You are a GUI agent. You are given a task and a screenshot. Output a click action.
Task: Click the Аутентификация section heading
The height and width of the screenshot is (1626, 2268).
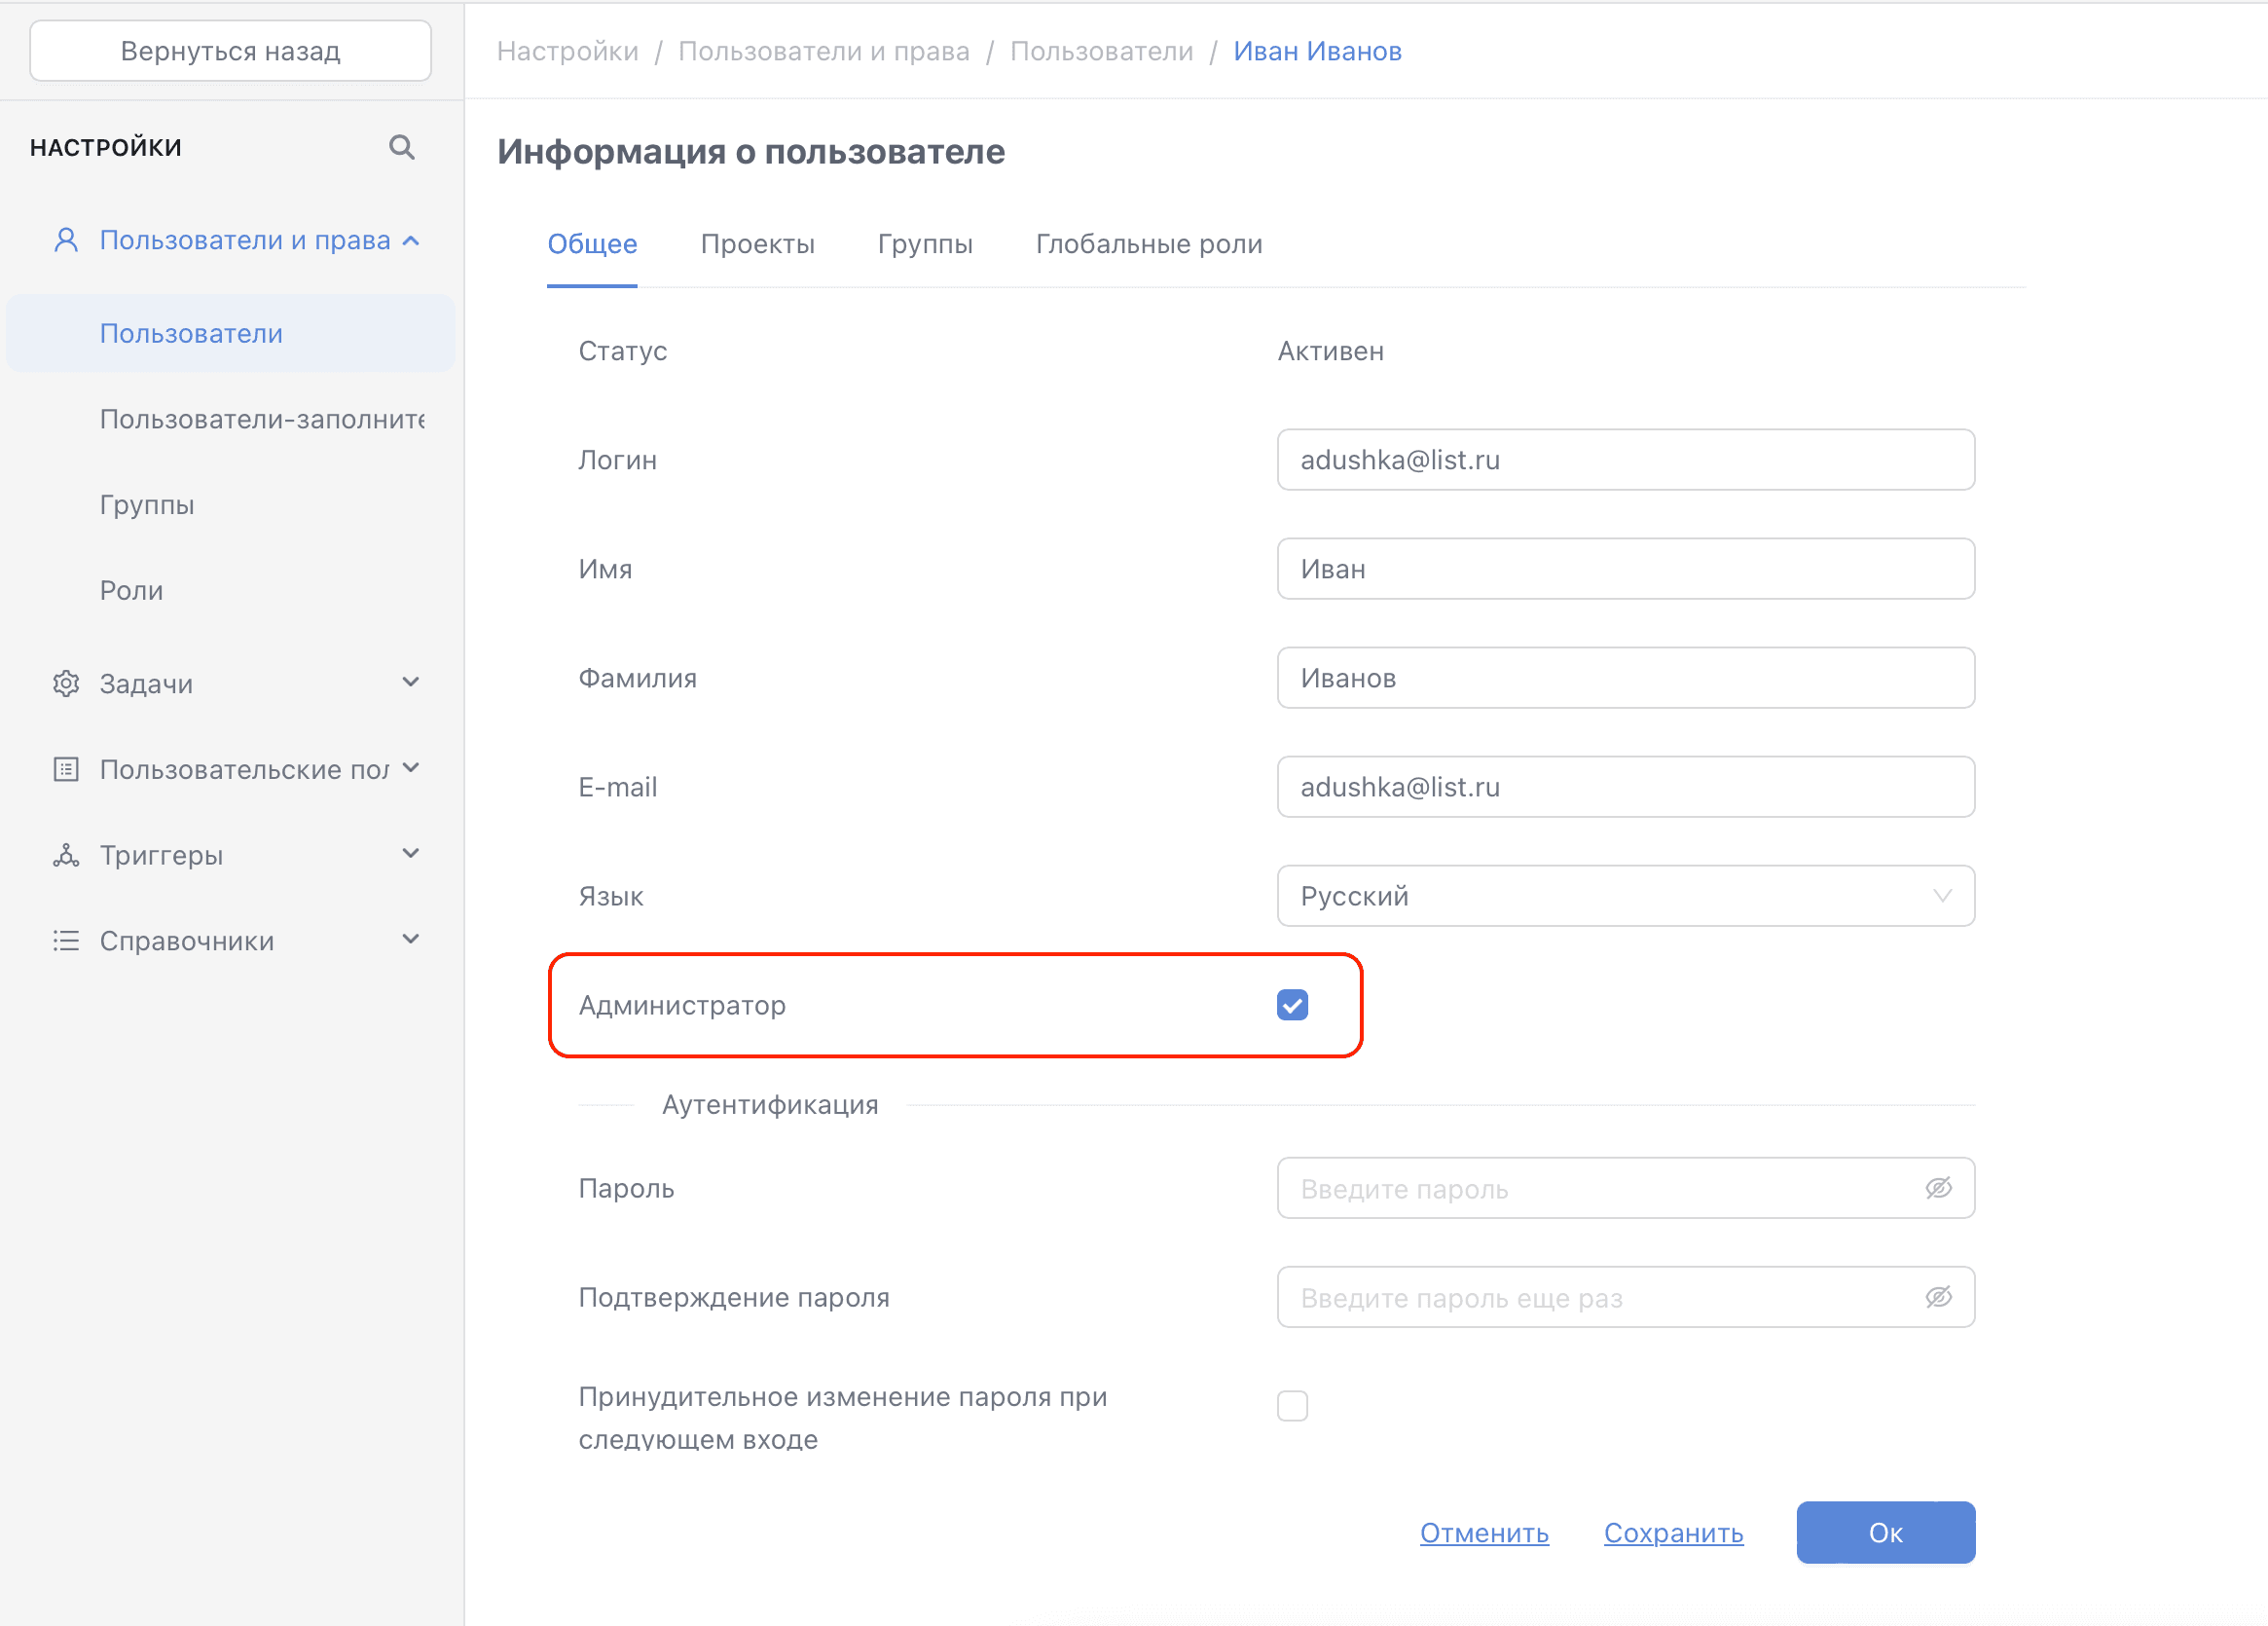point(770,1105)
